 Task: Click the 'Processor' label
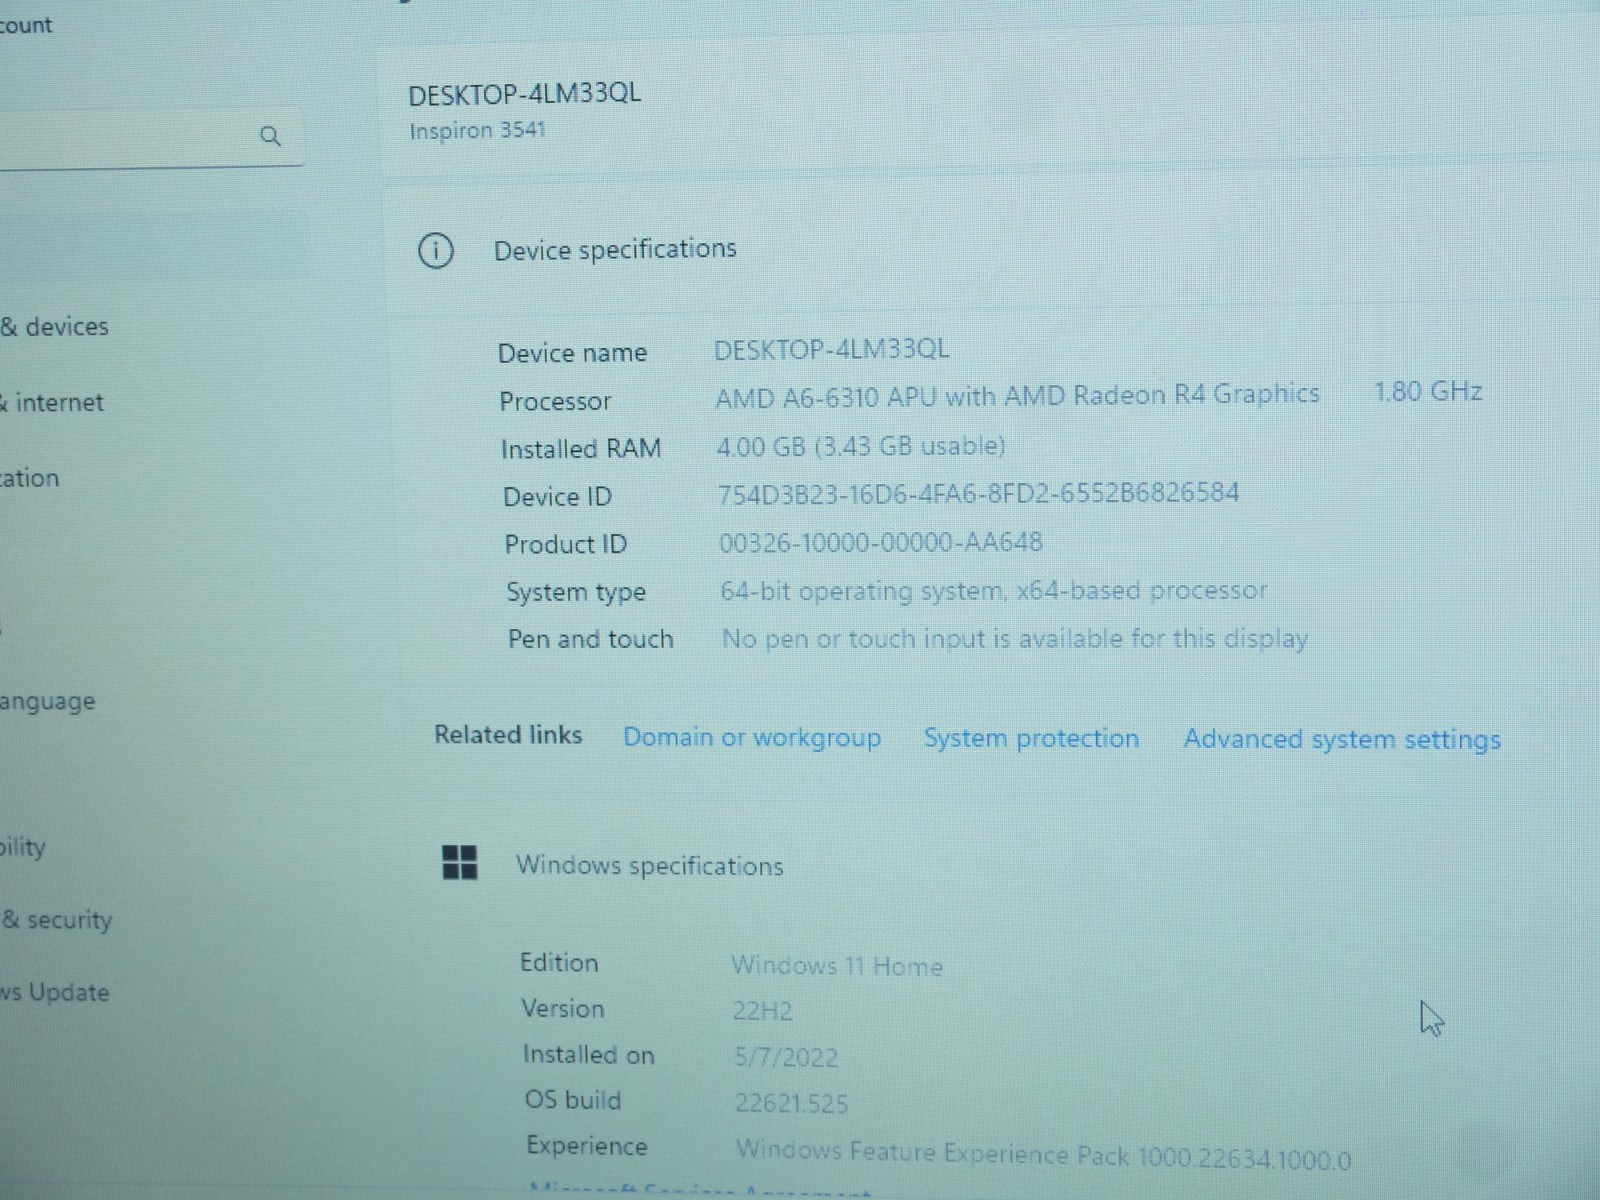pyautogui.click(x=555, y=401)
